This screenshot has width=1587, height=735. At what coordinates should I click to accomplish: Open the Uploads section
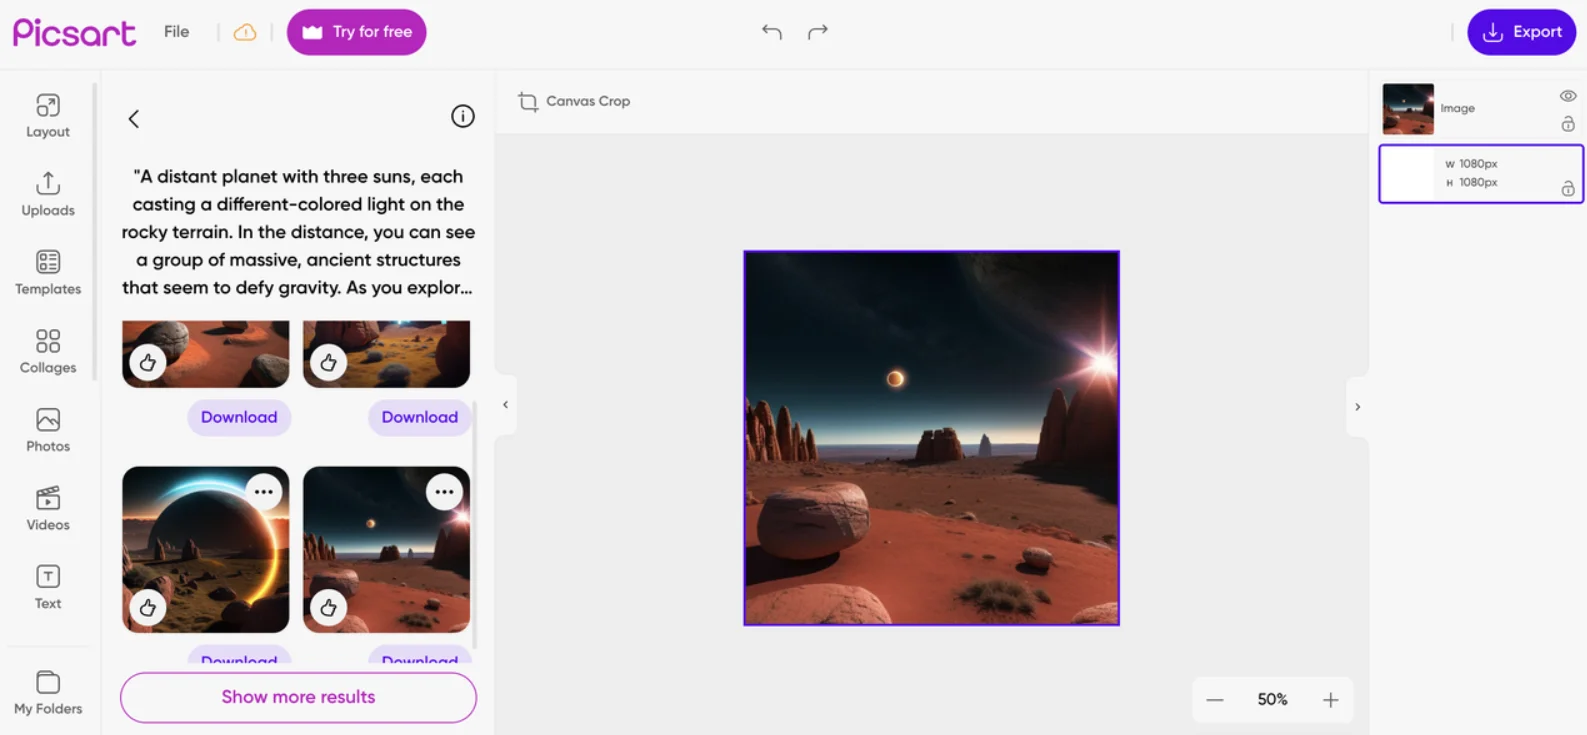[48, 194]
